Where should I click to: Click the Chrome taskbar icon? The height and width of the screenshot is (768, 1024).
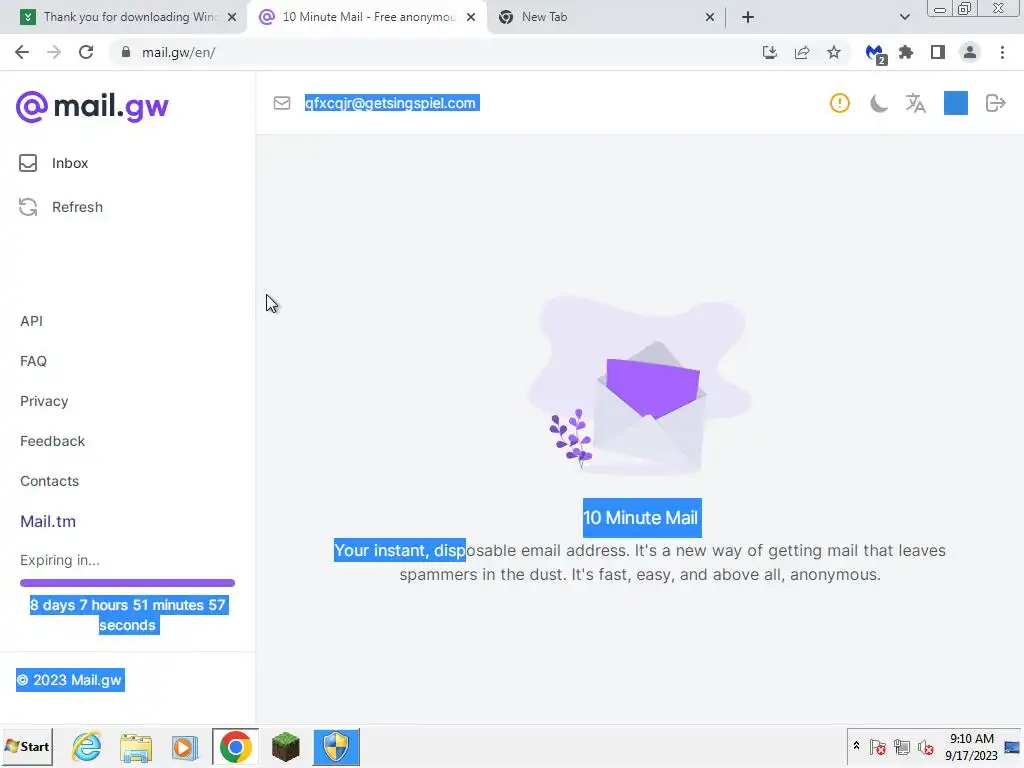tap(236, 747)
